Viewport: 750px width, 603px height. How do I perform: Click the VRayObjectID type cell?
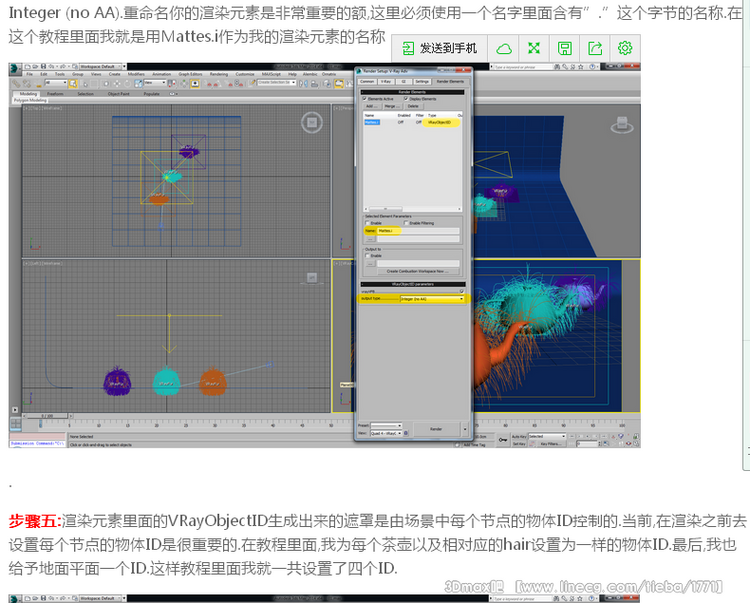[x=440, y=122]
